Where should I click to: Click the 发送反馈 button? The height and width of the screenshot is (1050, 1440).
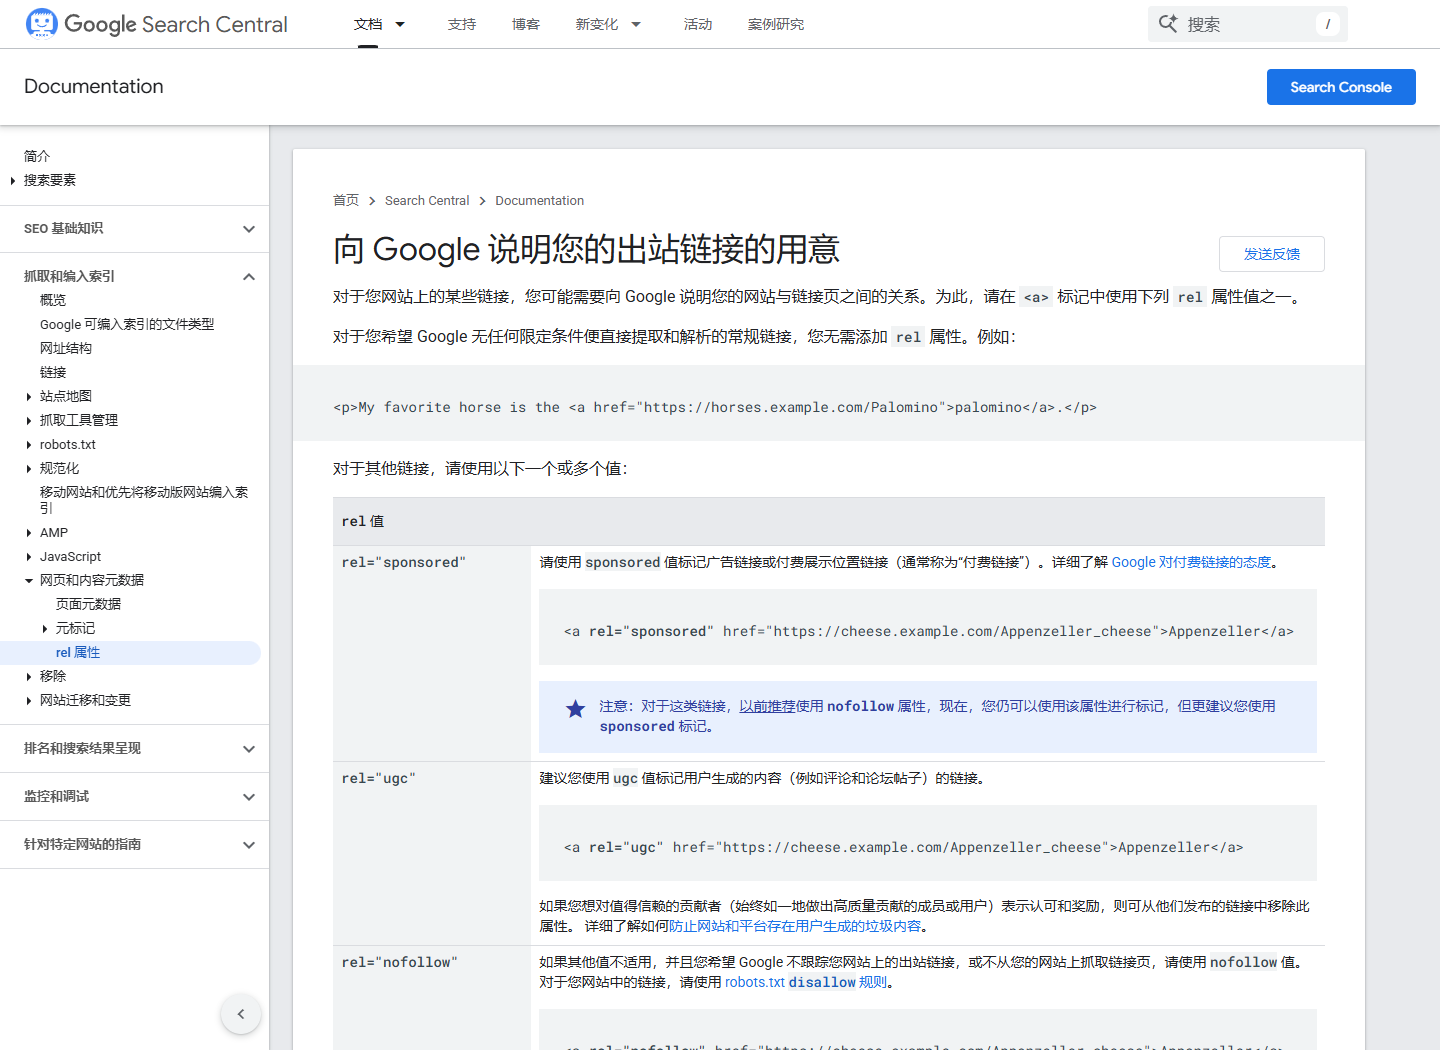1272,254
